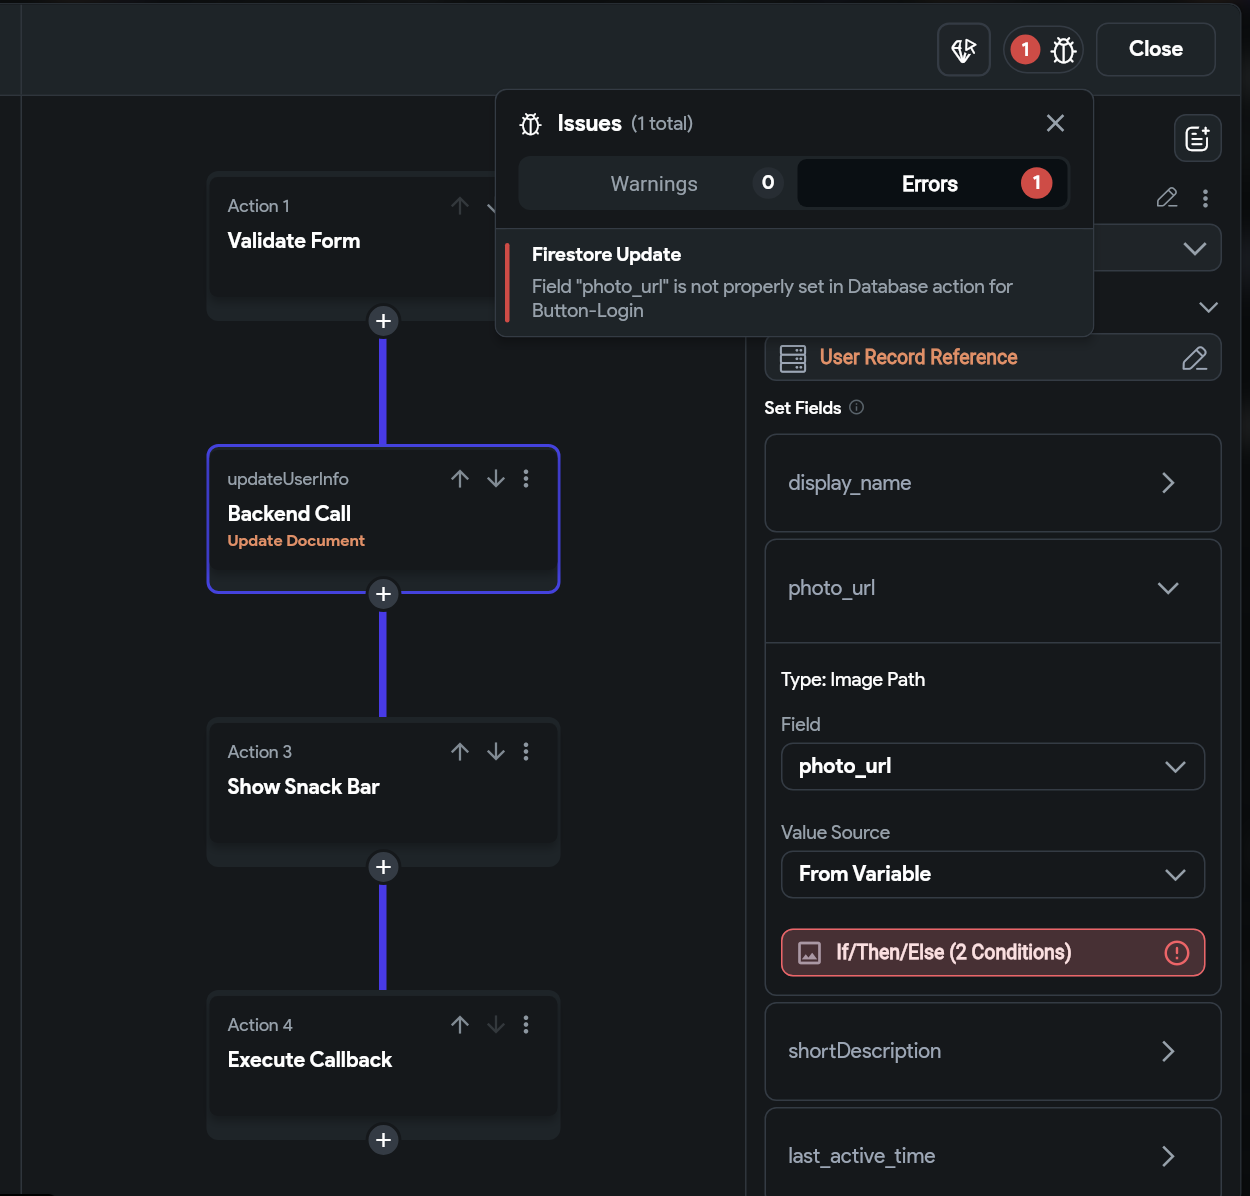The height and width of the screenshot is (1196, 1250).
Task: Open the Field photo_url dropdown
Action: pyautogui.click(x=993, y=767)
